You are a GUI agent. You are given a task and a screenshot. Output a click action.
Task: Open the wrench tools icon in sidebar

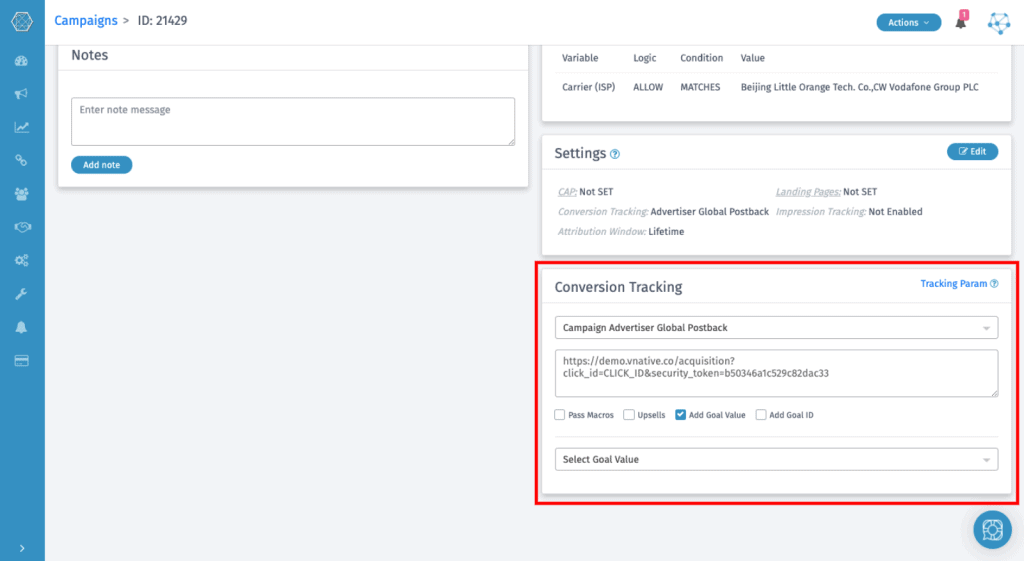point(21,294)
